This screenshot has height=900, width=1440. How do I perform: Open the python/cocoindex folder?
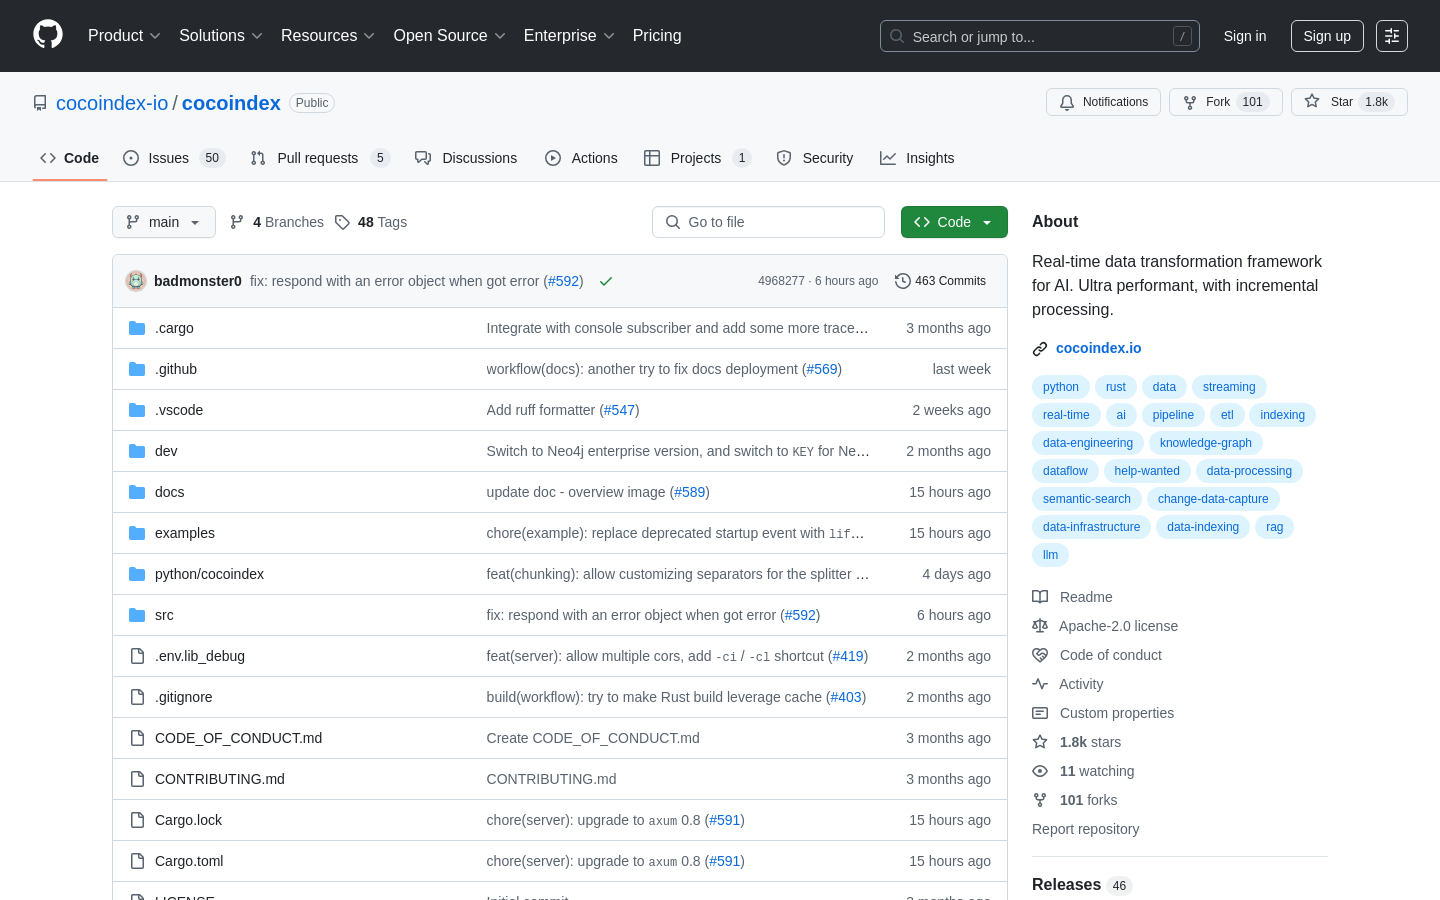209,574
